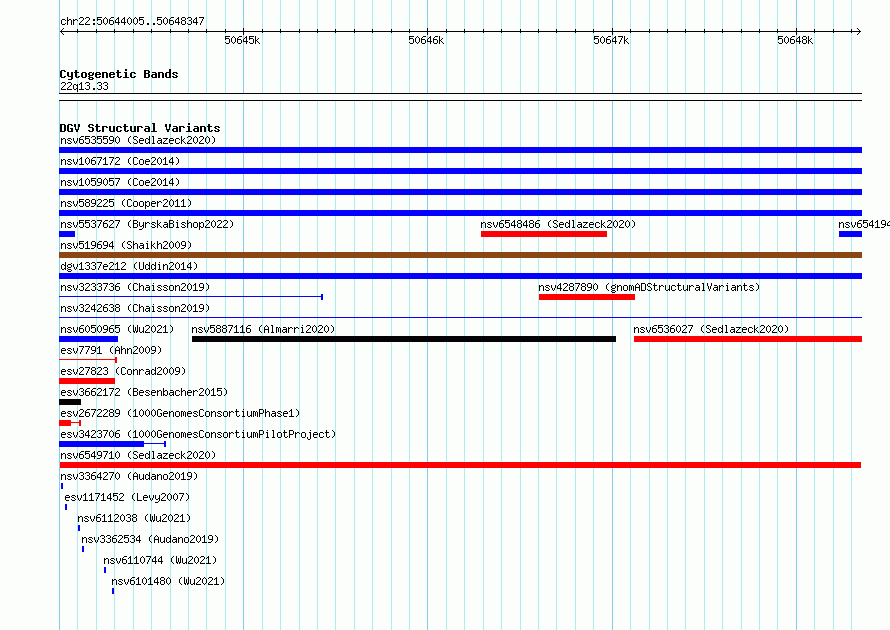Select the blue nsv1067172 variant bar

(460, 171)
